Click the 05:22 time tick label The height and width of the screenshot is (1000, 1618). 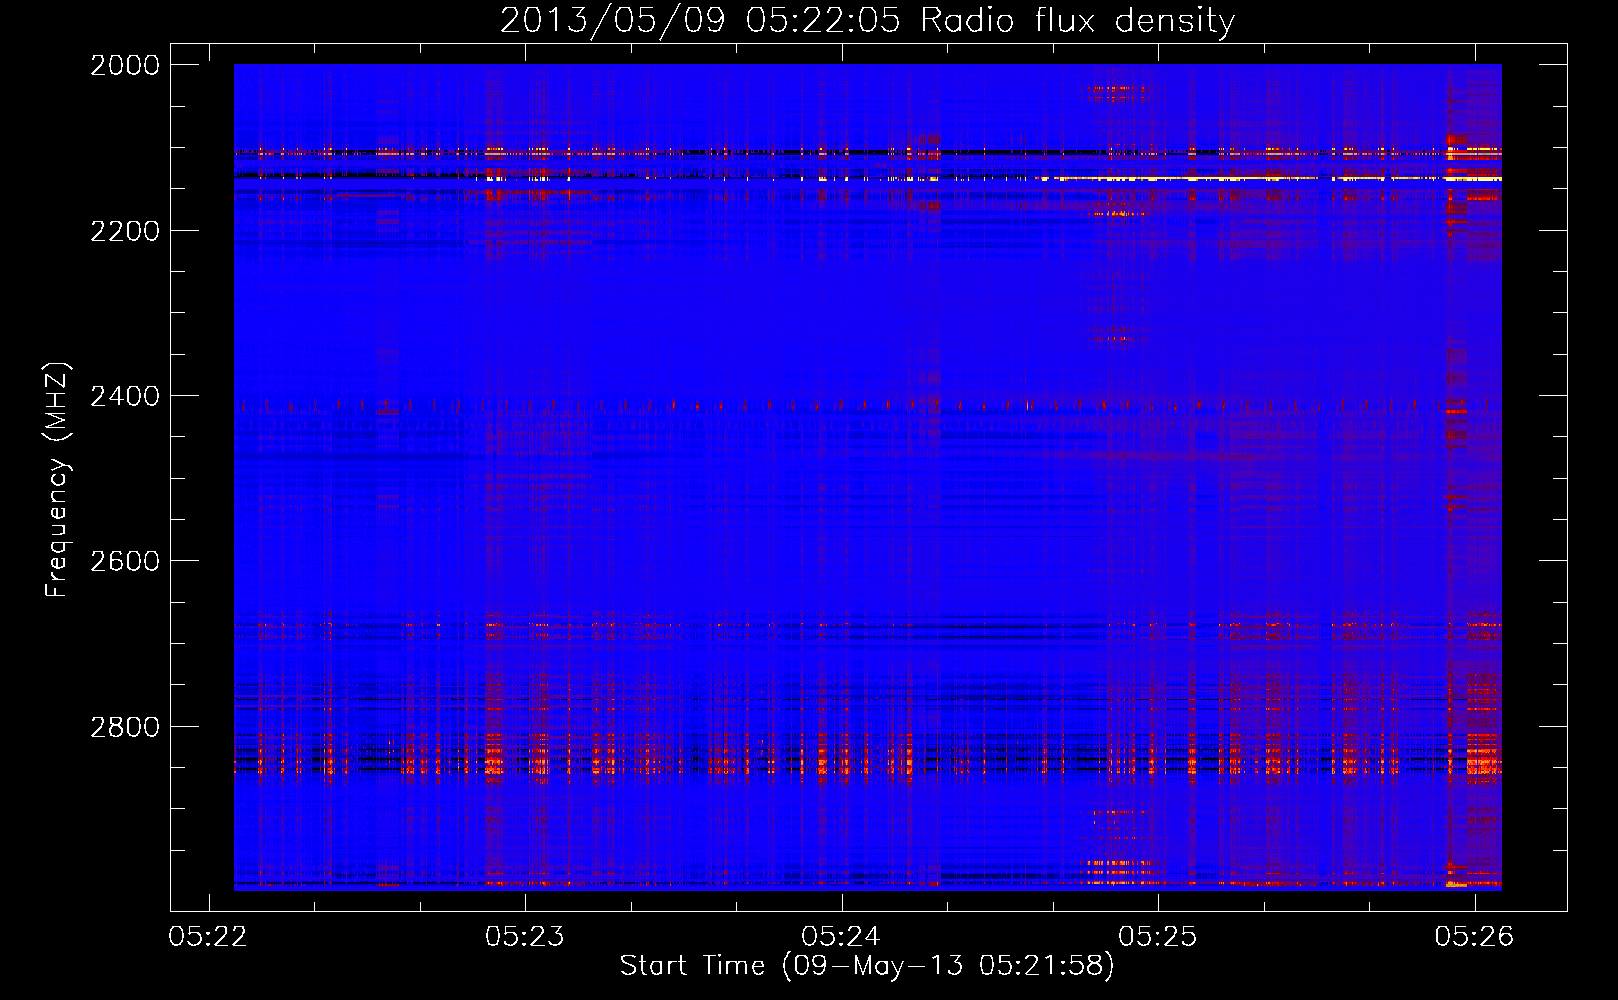coord(208,936)
